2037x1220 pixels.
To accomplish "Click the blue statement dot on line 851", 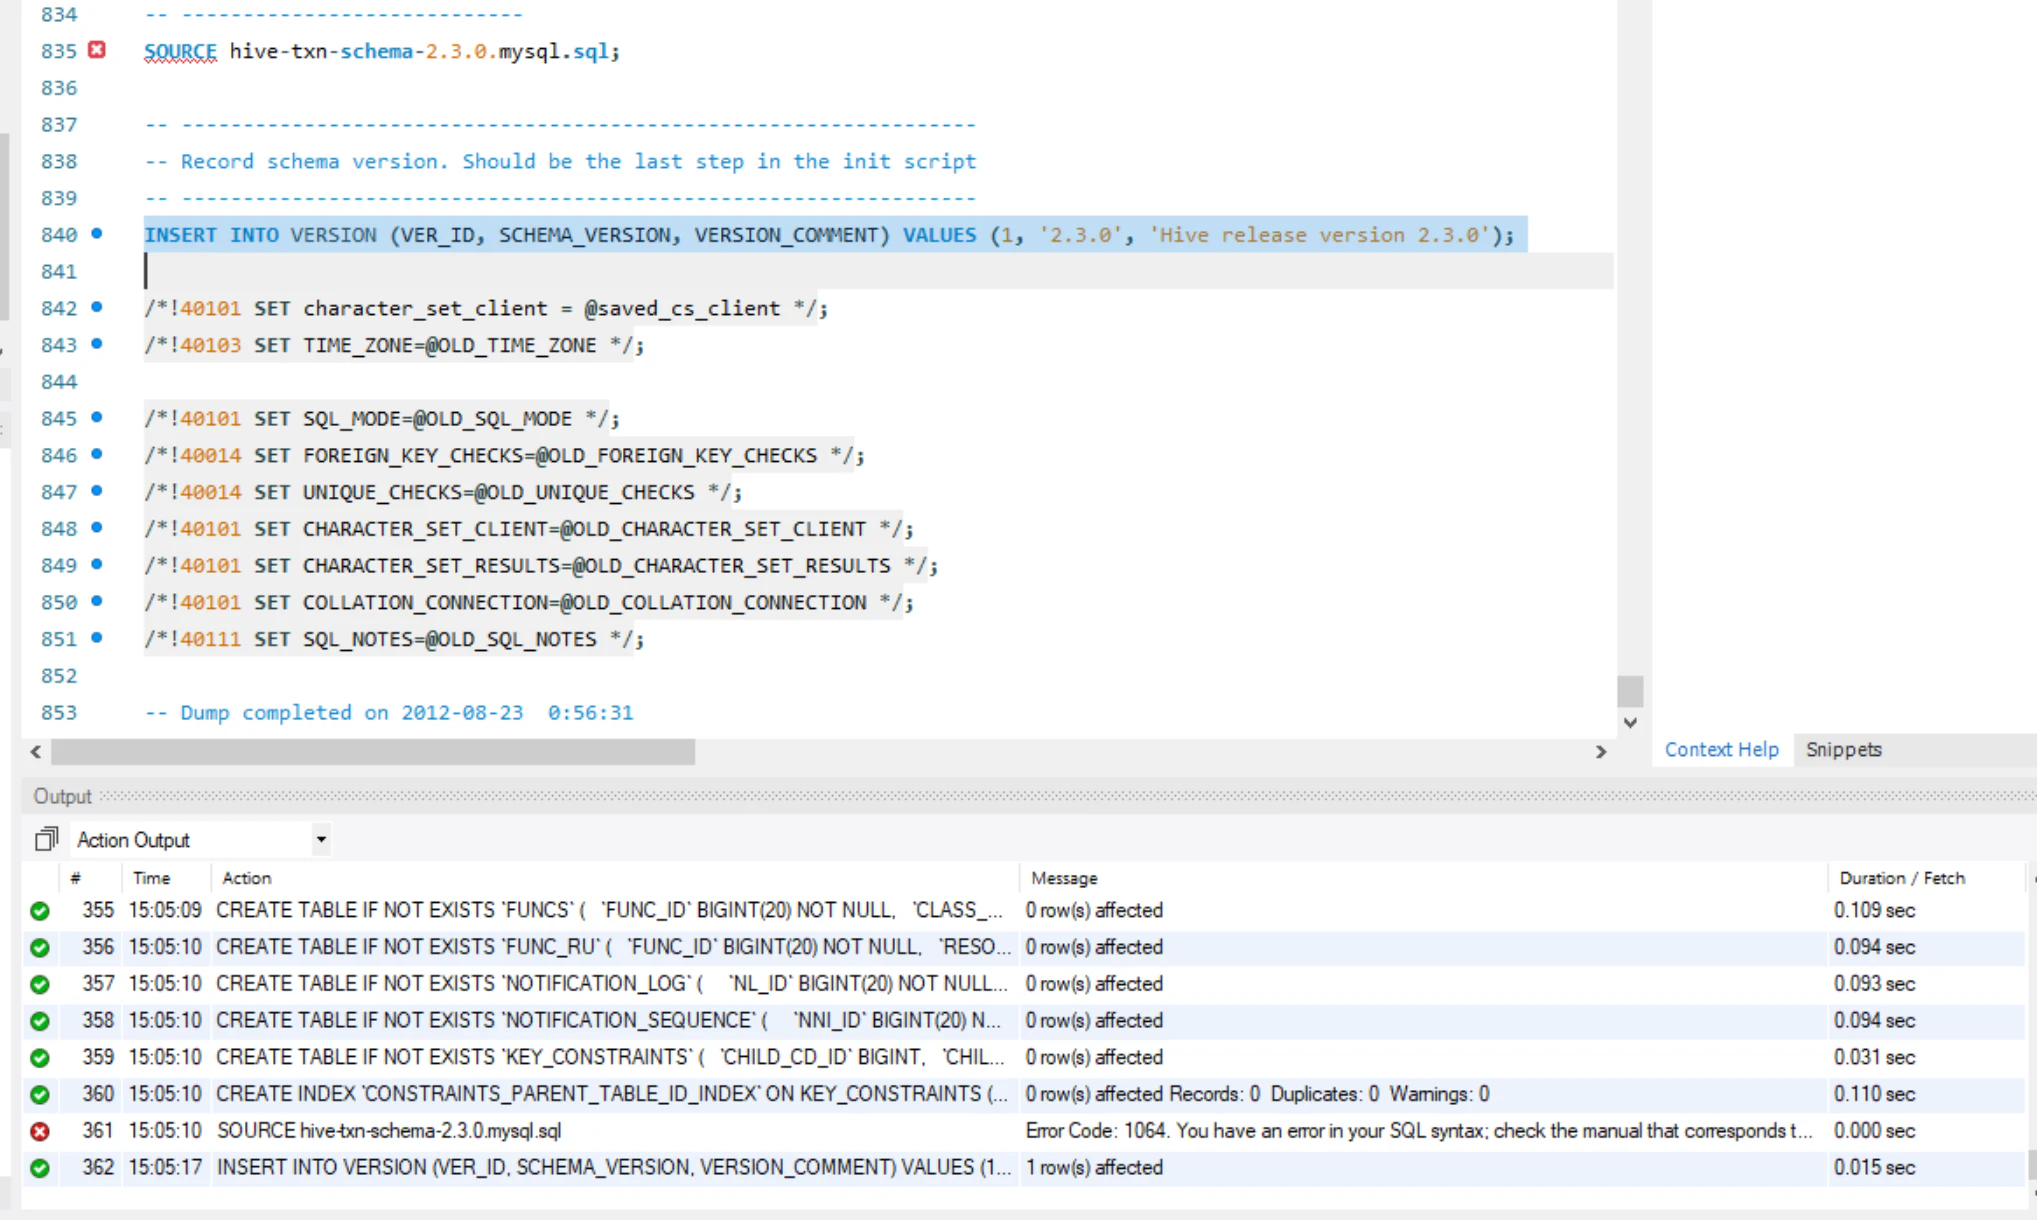I will 97,638.
